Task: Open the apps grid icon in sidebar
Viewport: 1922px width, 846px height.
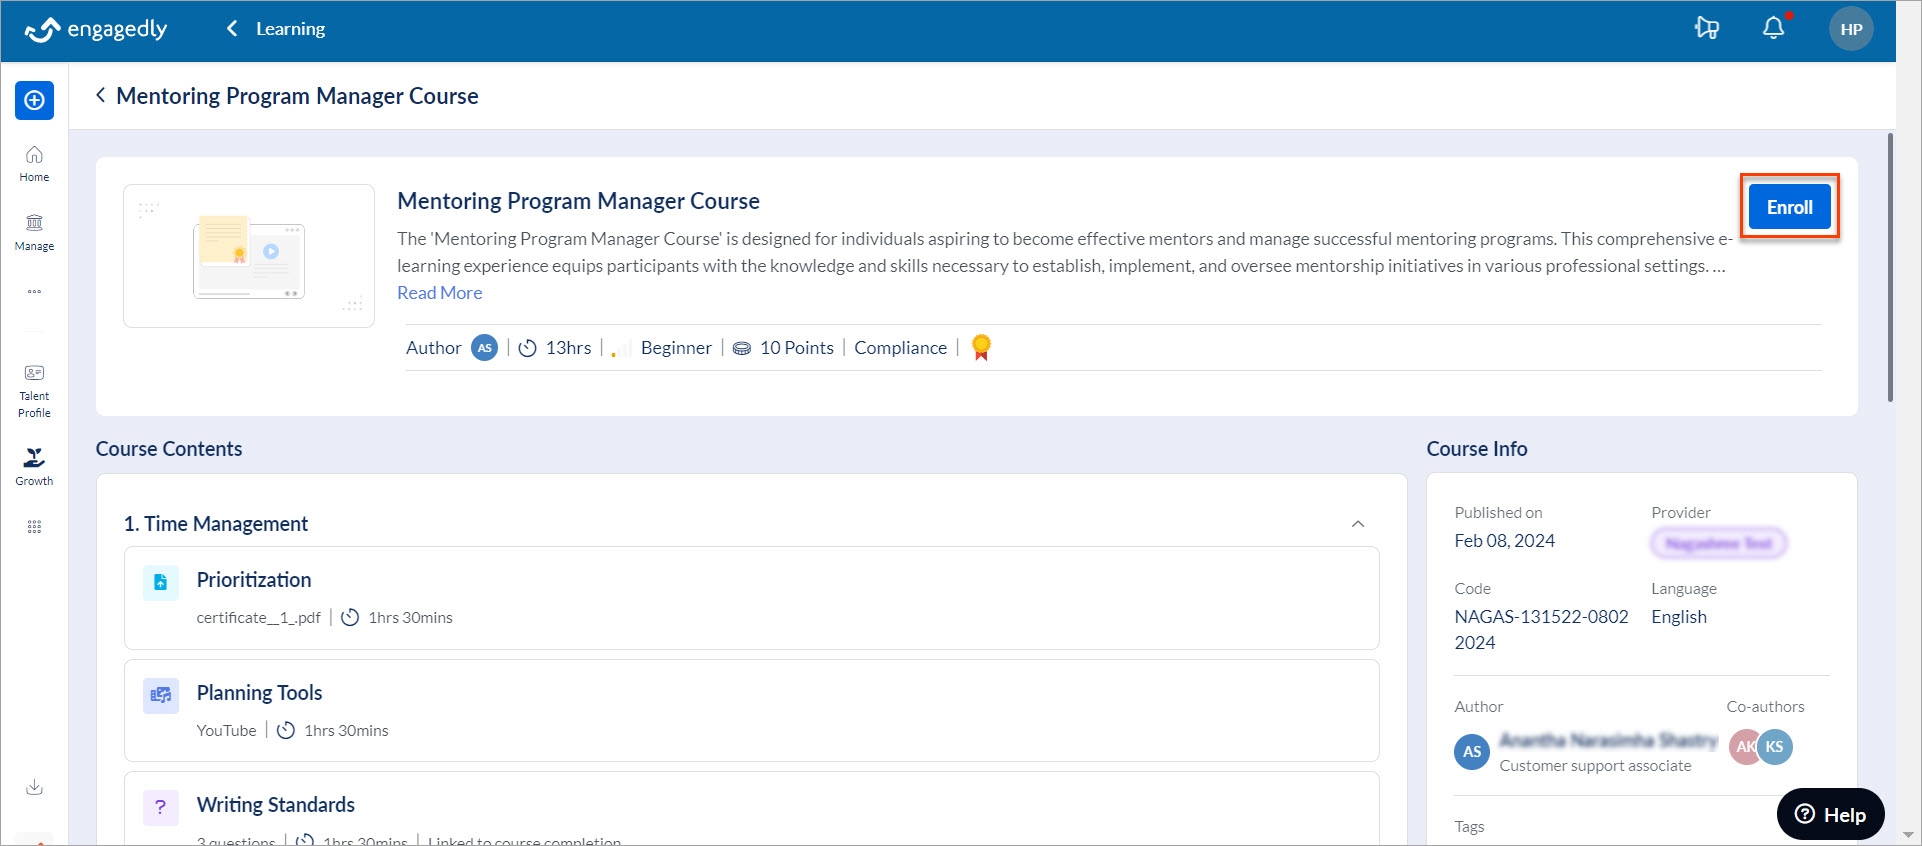Action: 34,527
